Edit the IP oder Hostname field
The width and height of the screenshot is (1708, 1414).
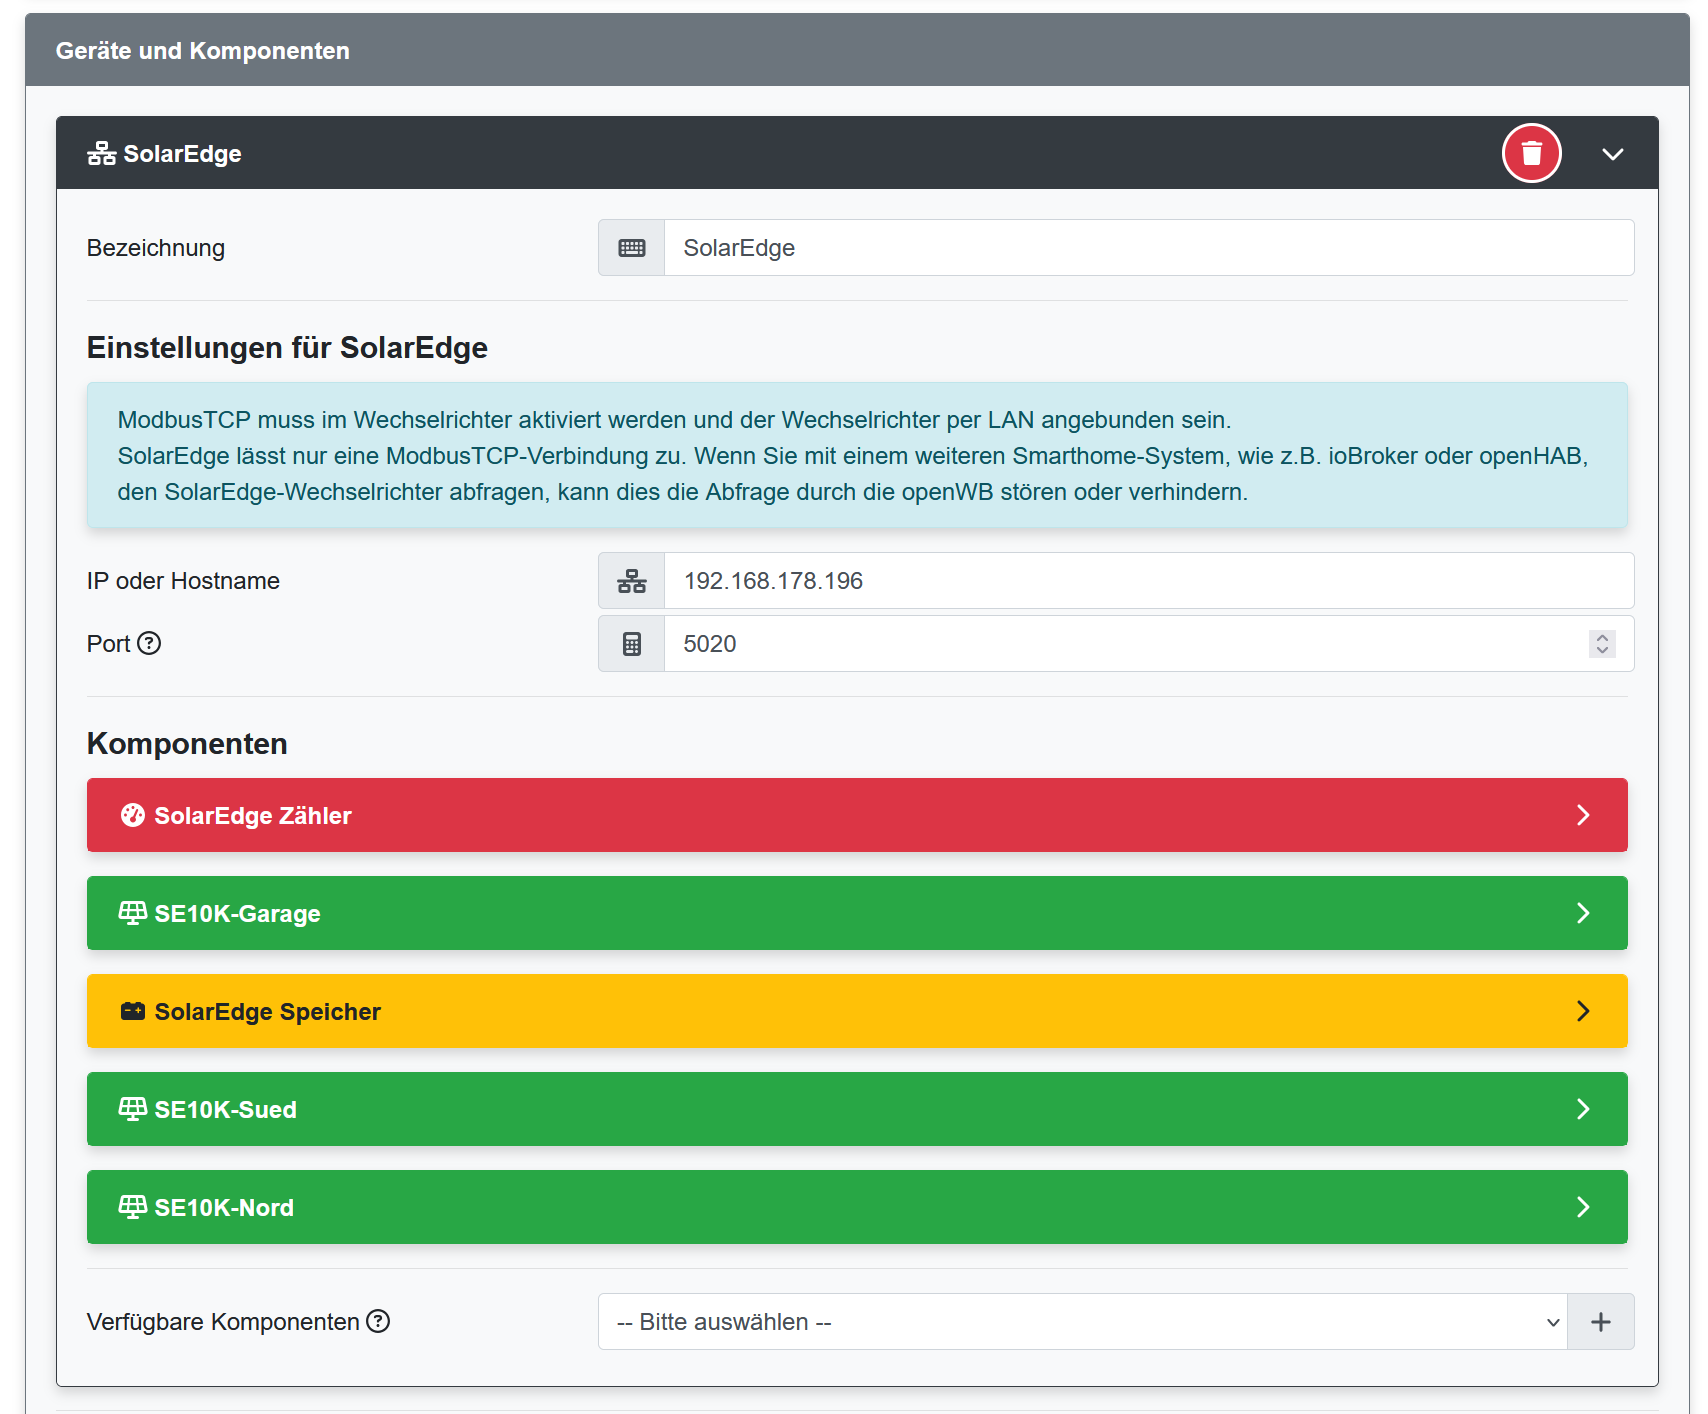click(x=1149, y=581)
